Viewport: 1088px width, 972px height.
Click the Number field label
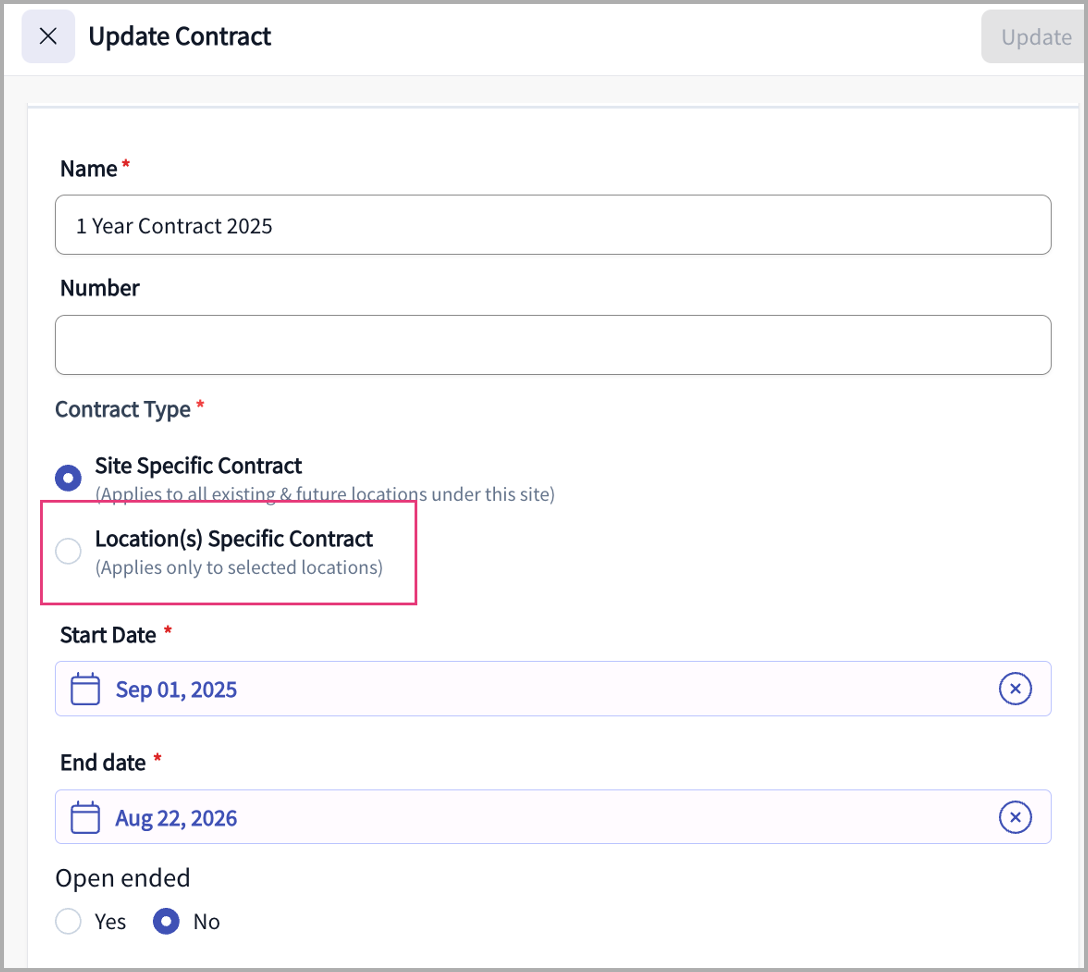tap(99, 288)
